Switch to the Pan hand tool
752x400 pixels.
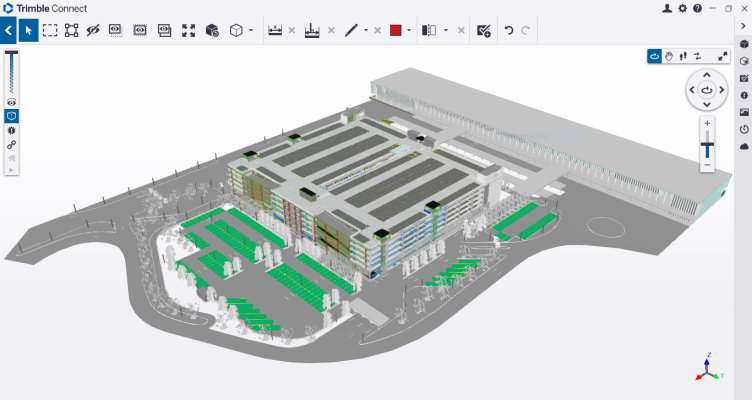[670, 56]
